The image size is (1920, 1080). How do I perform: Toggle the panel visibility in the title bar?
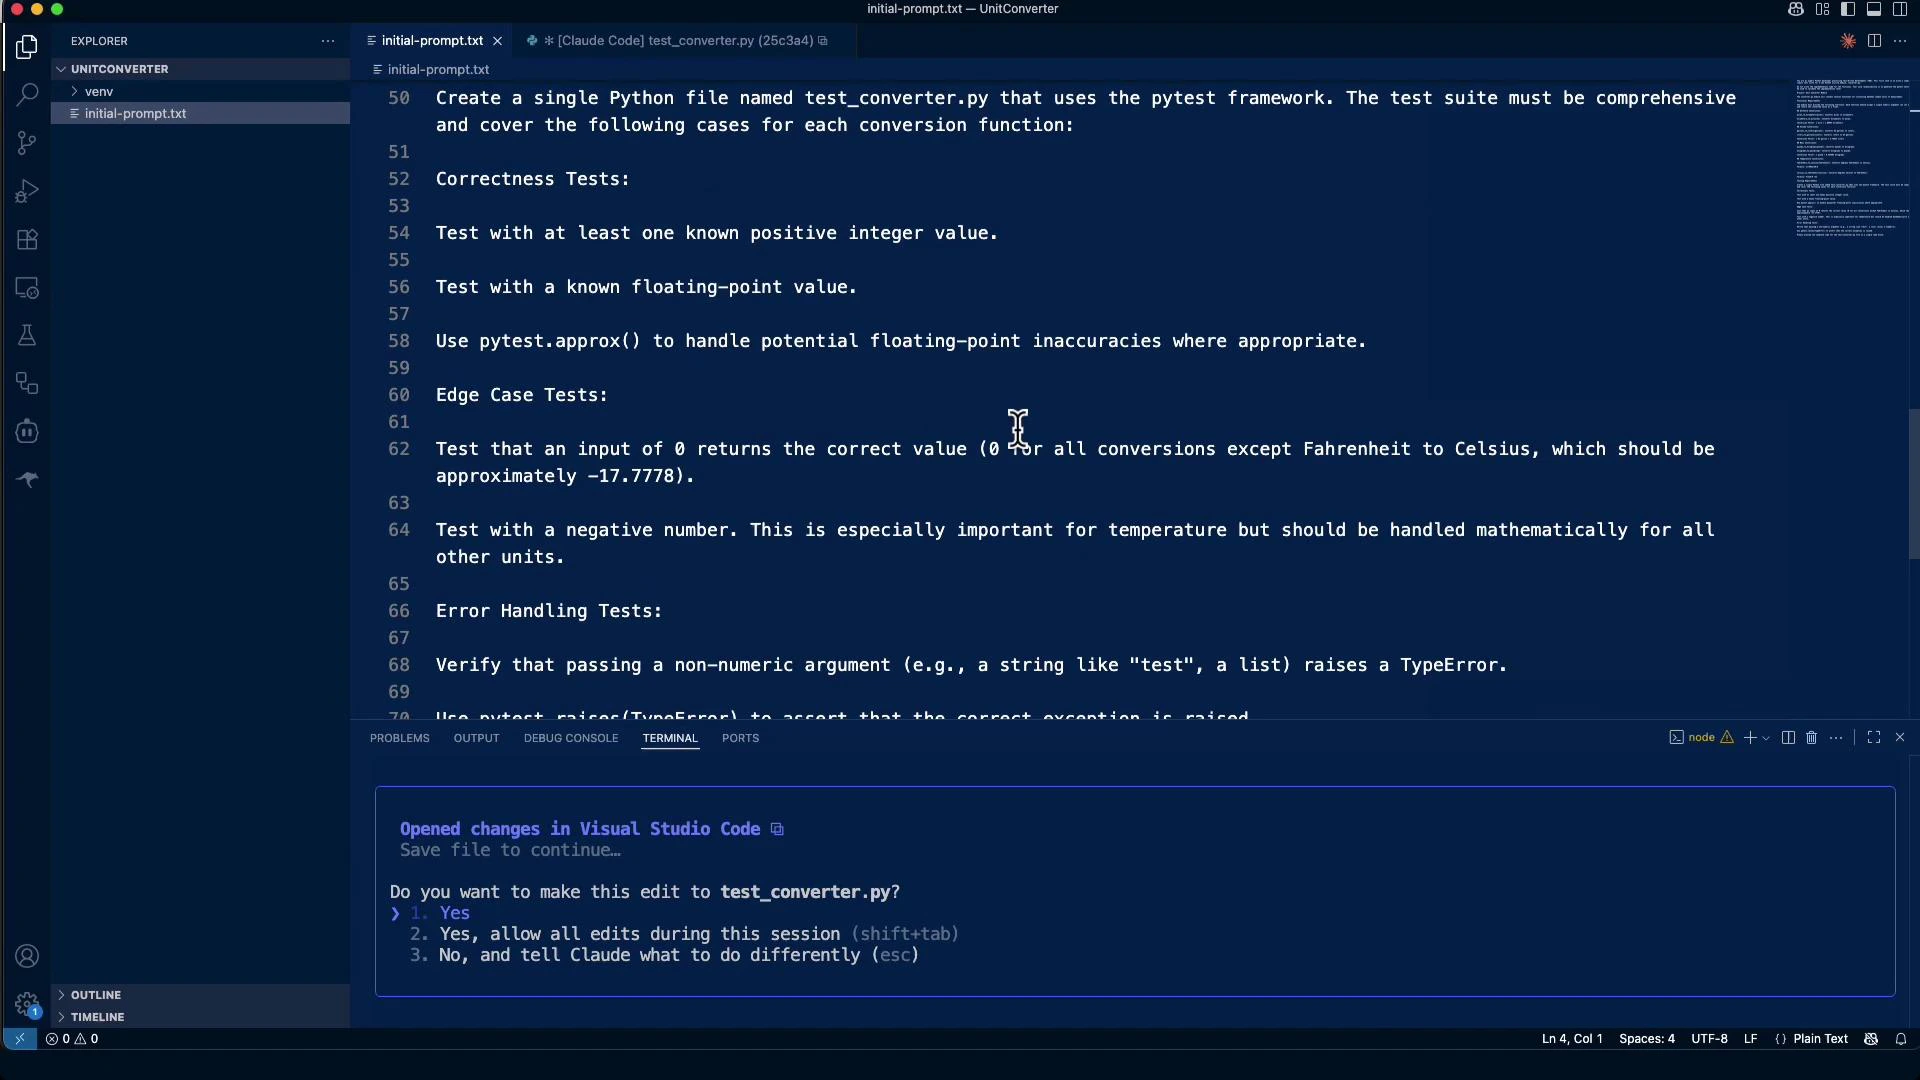(x=1873, y=9)
